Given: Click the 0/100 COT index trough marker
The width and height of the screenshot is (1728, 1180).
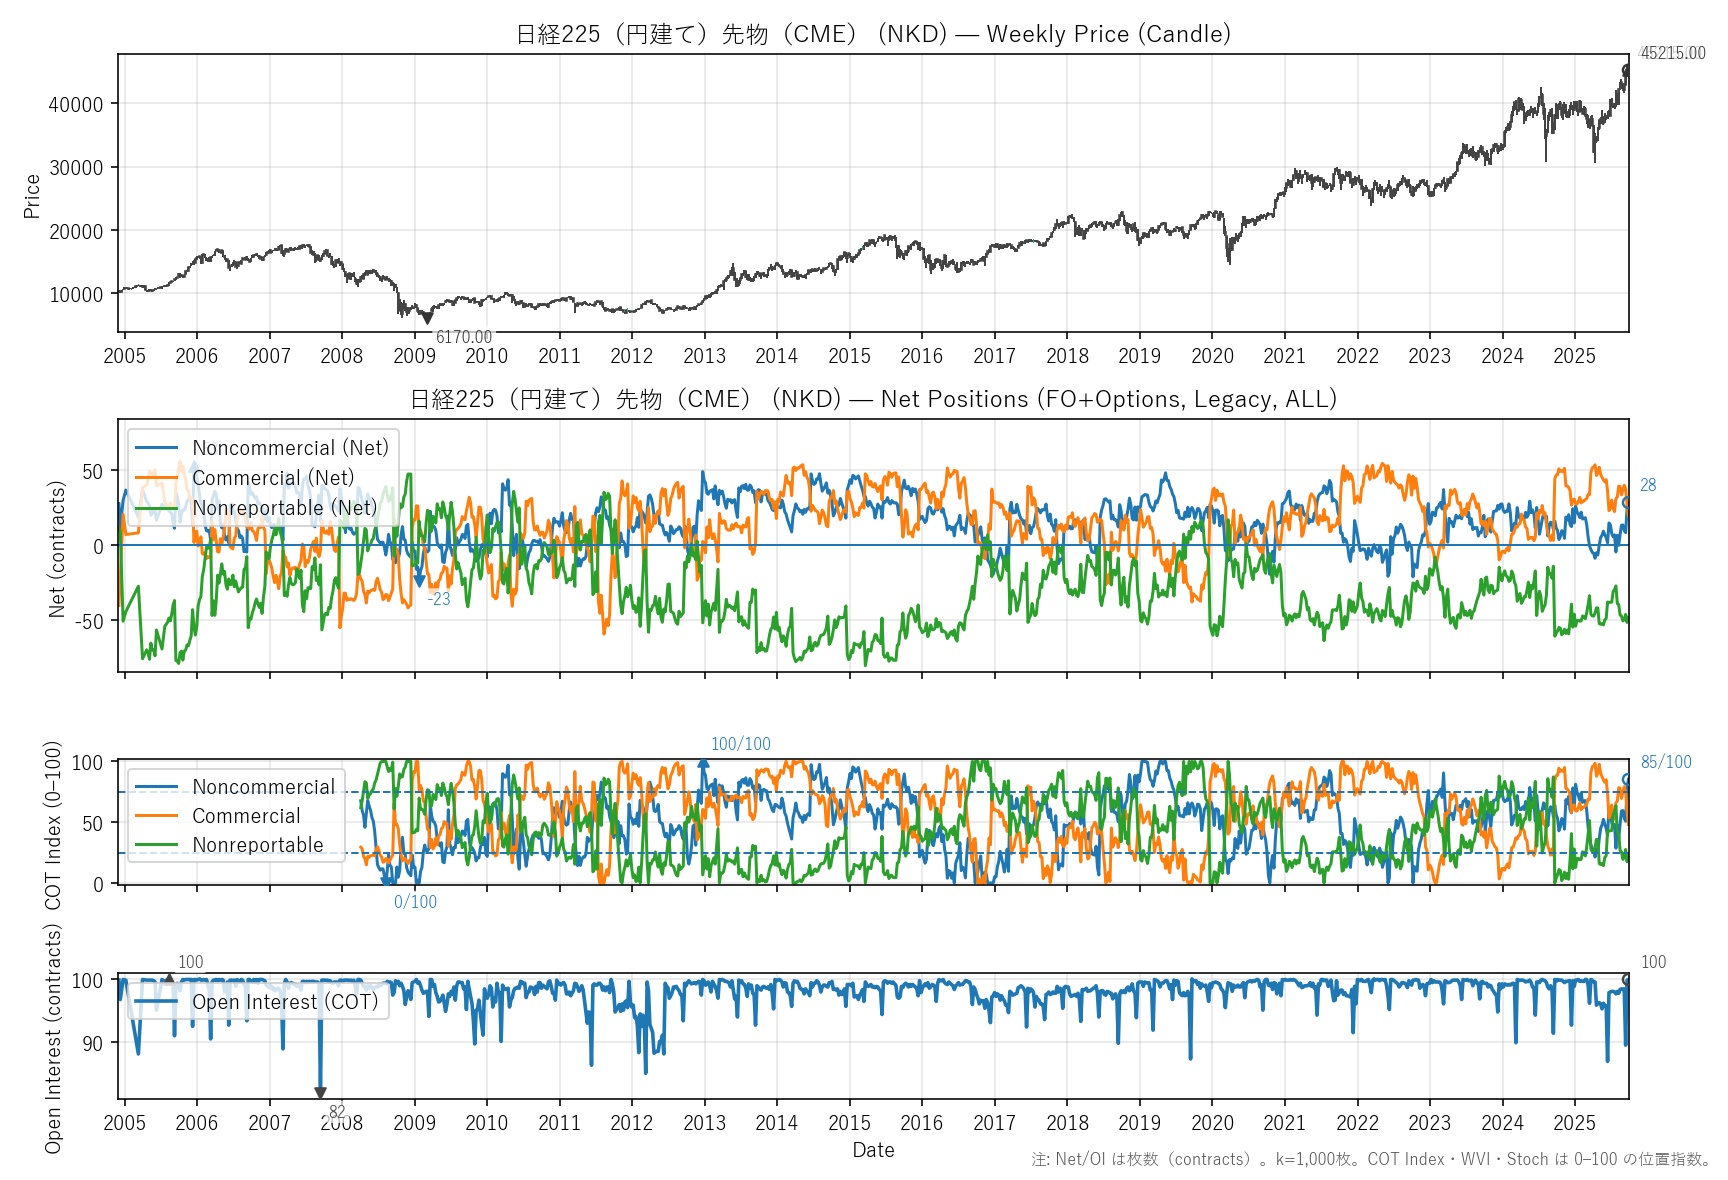Looking at the screenshot, I should [389, 882].
